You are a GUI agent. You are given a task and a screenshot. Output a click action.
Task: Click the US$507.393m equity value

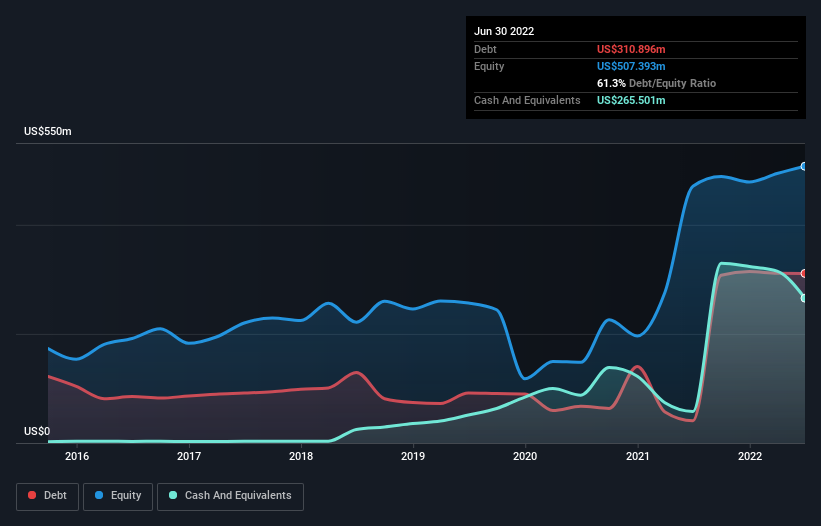(631, 66)
